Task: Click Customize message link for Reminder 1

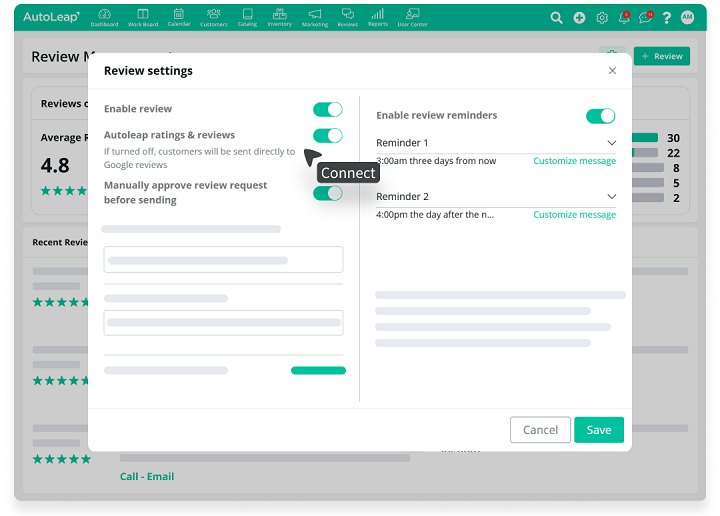Action: click(574, 161)
